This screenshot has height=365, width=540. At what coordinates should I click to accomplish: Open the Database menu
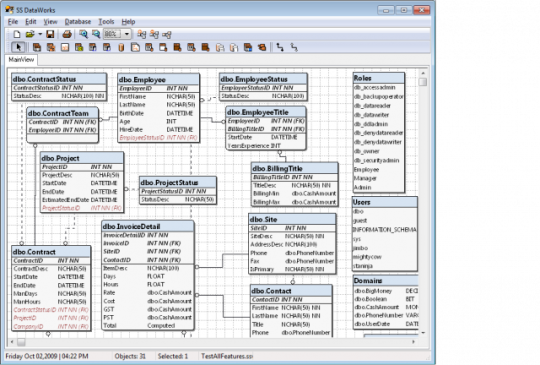(78, 22)
